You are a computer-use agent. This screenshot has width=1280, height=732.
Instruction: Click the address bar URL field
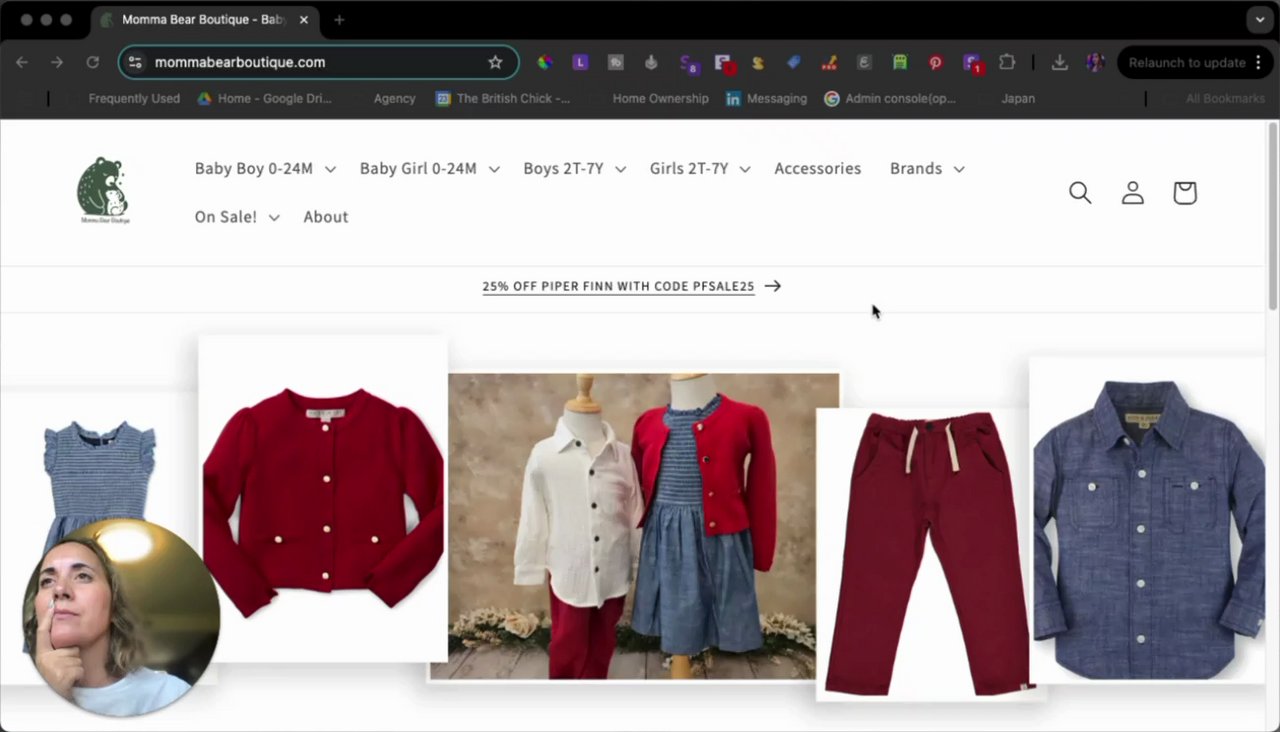pos(318,62)
